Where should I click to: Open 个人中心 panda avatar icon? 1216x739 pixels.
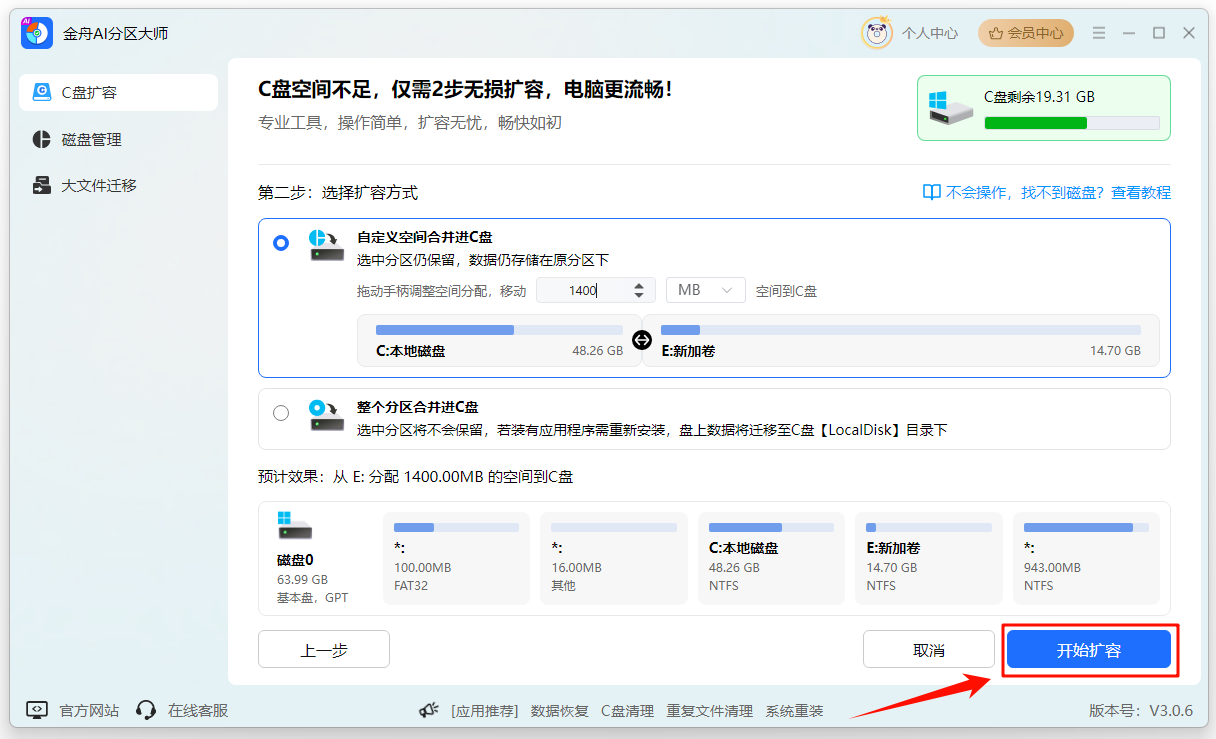pyautogui.click(x=877, y=33)
